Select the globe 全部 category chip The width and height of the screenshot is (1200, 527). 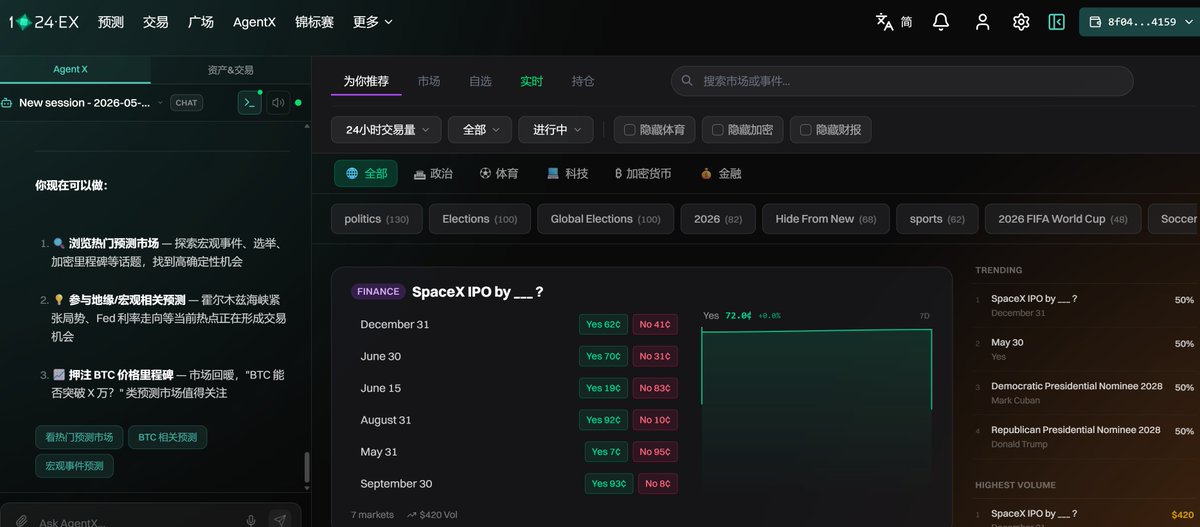point(366,173)
